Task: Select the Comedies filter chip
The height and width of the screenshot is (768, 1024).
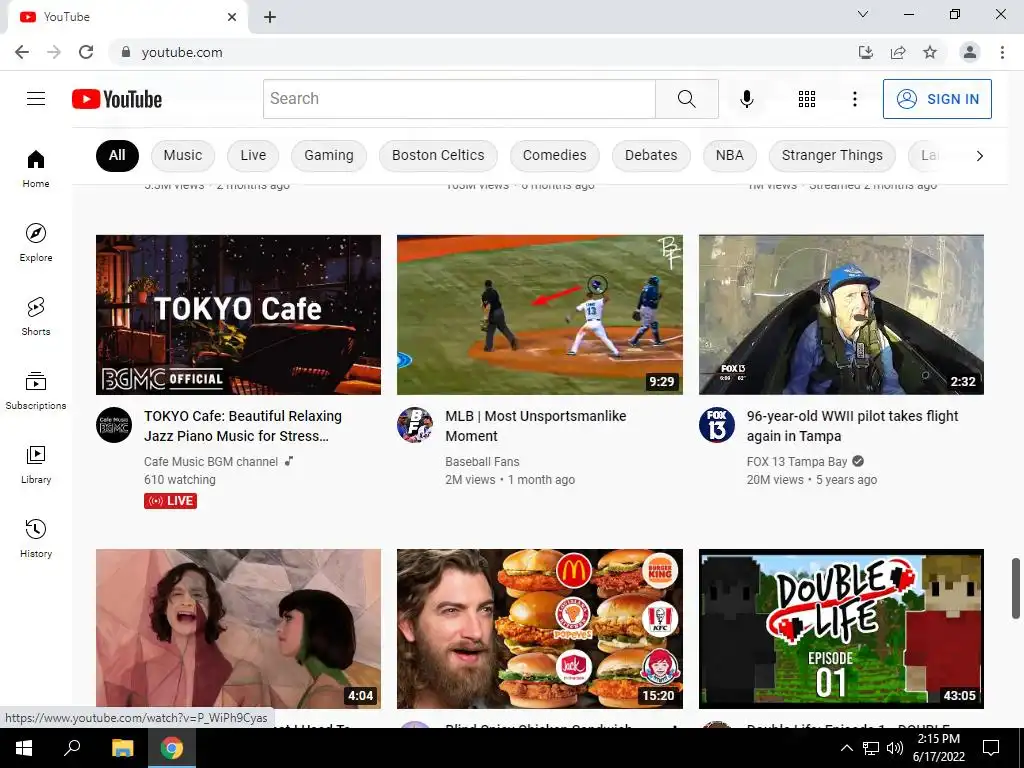Action: (554, 155)
